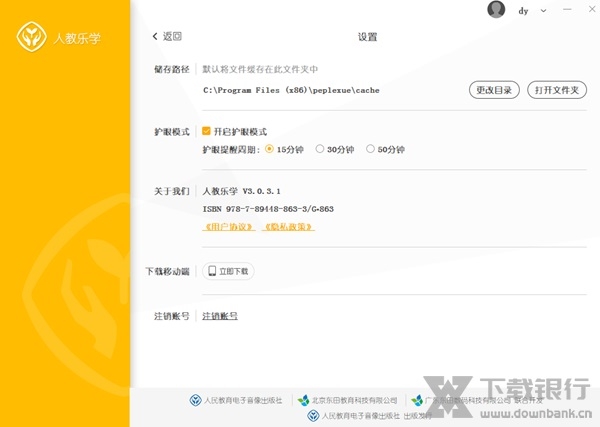
Task: Open the user avatar profile picture
Action: [496, 9]
